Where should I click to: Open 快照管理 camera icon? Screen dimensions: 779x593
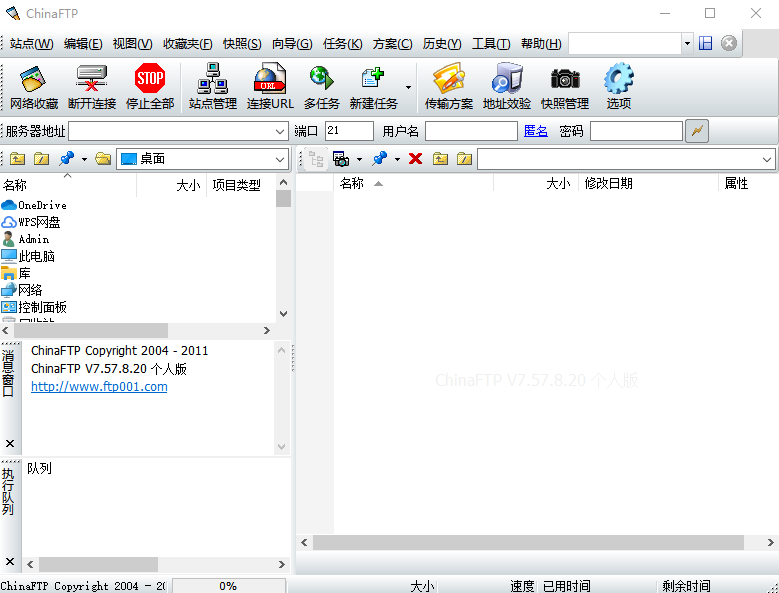coord(564,86)
